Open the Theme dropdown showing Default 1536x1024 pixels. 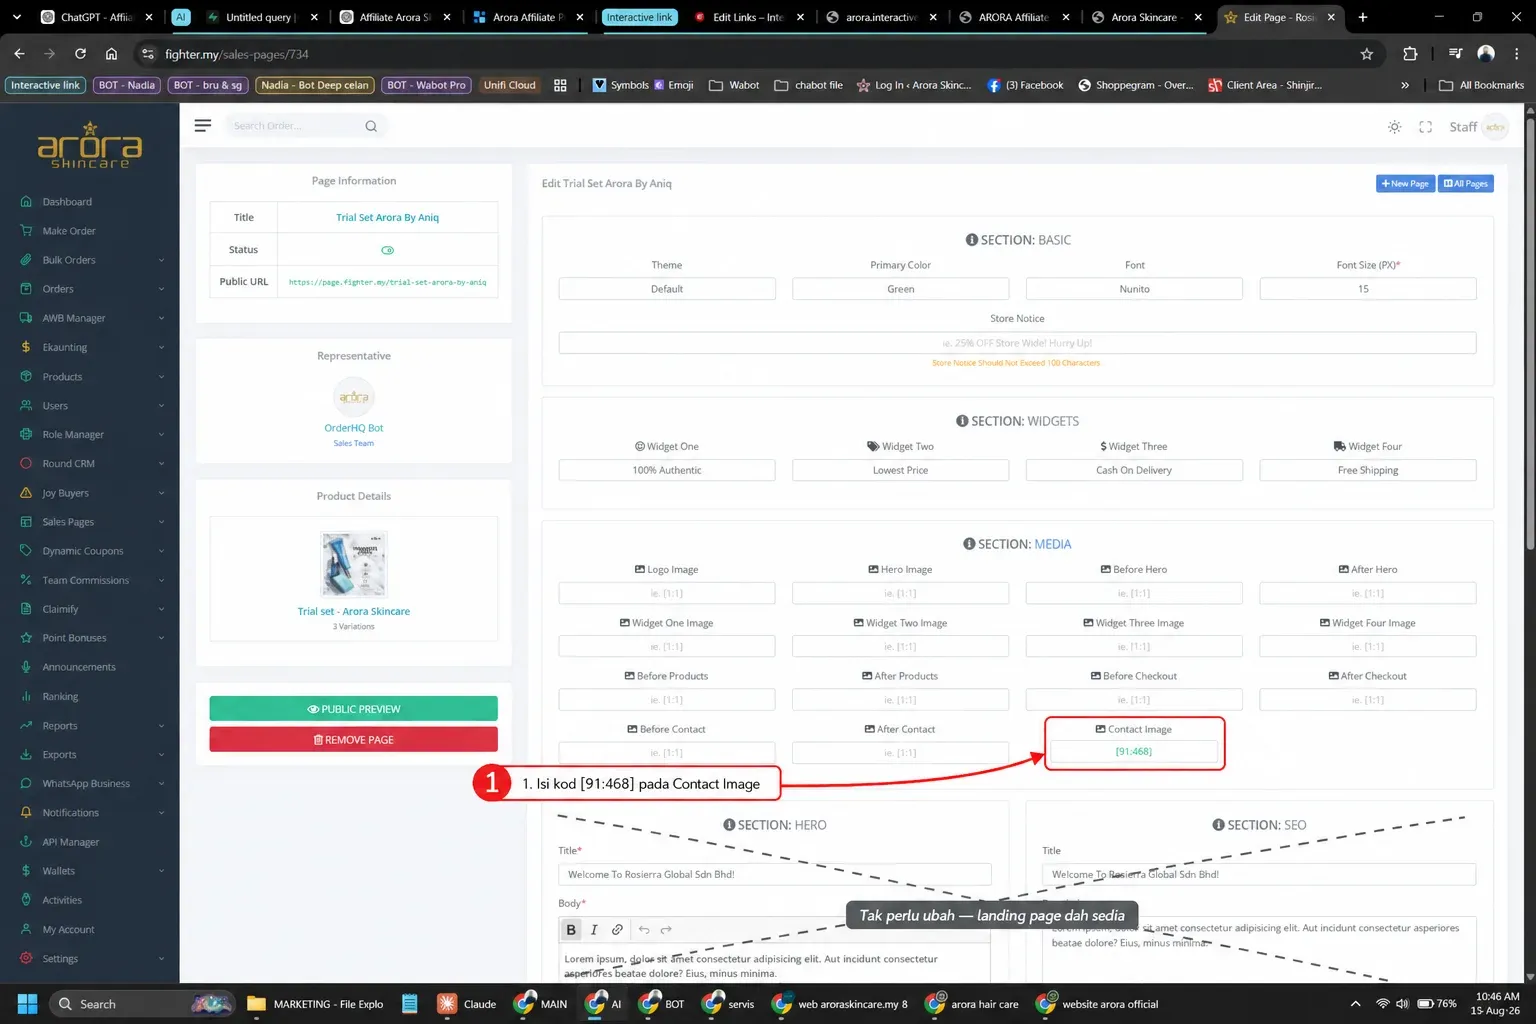click(667, 289)
